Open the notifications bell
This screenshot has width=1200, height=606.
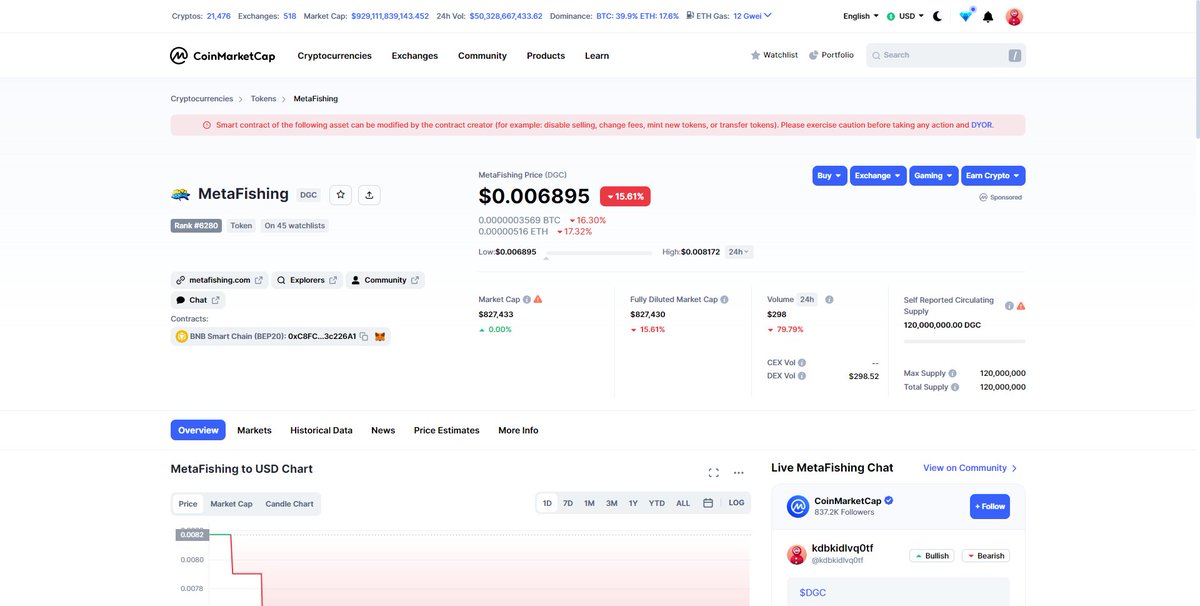[989, 17]
